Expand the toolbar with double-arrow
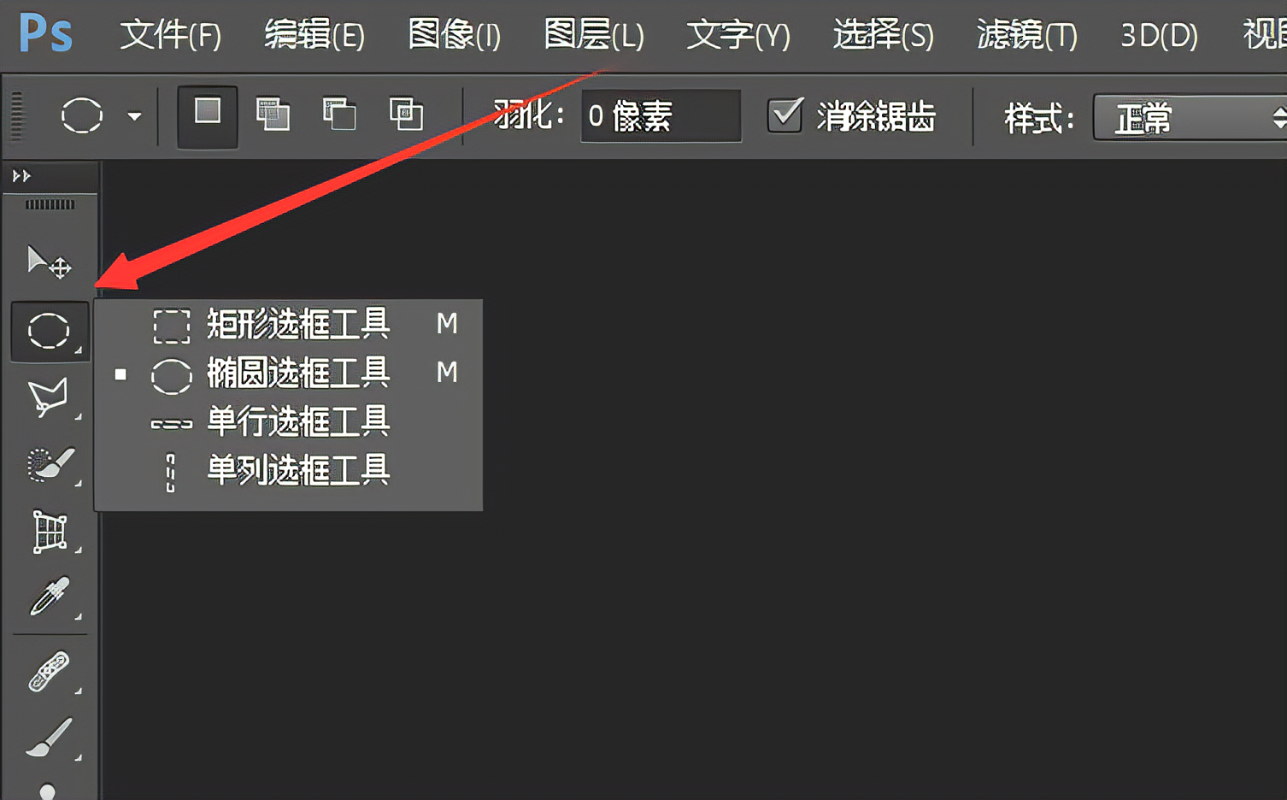1287x800 pixels. tap(21, 176)
